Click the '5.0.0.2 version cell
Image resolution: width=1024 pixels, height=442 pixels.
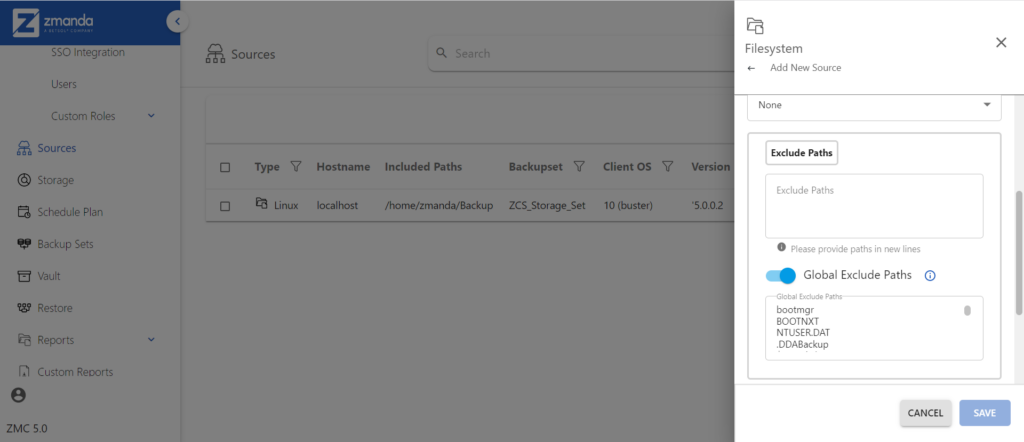[x=708, y=206]
